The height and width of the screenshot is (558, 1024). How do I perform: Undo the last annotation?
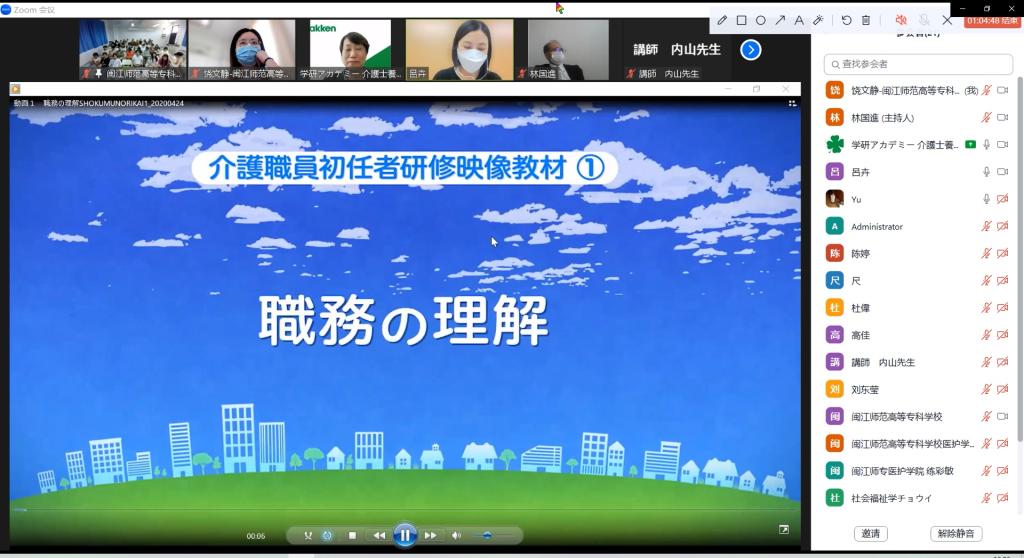(x=847, y=20)
